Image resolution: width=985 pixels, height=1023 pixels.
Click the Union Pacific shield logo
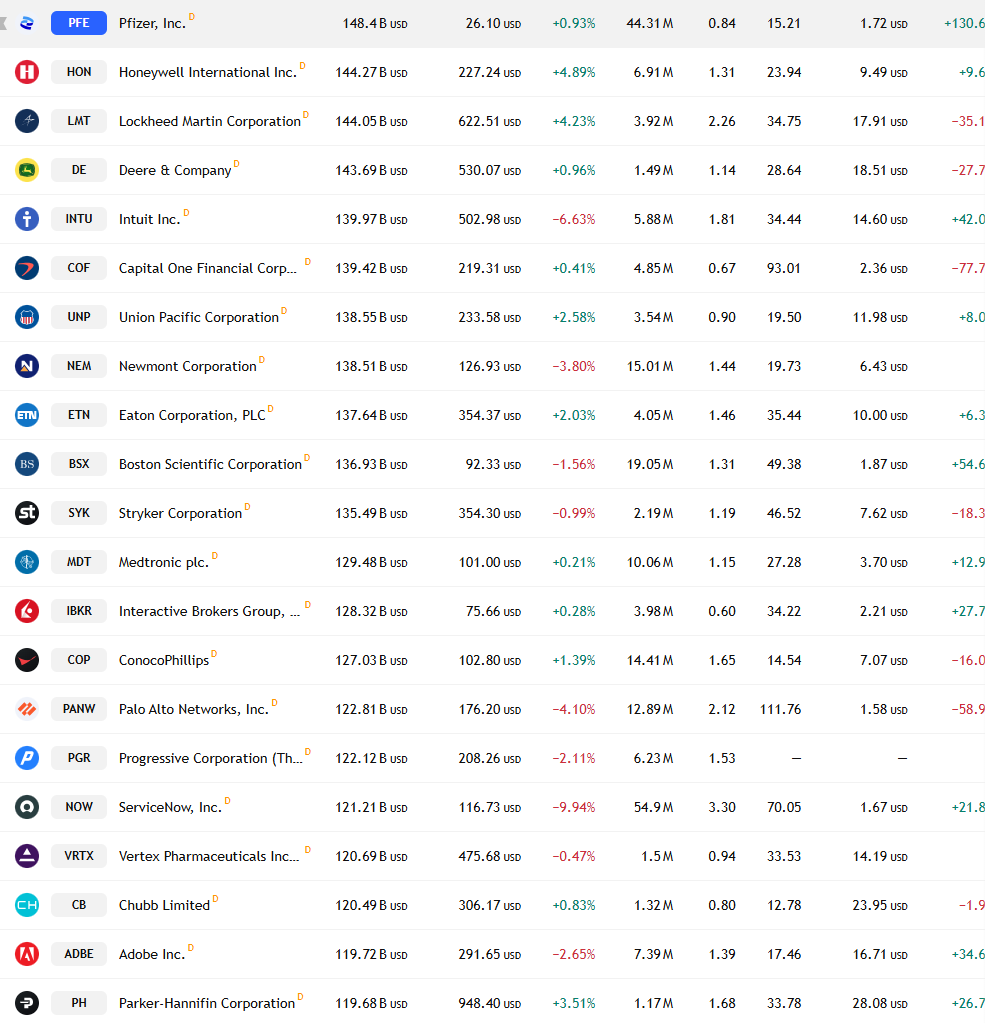(27, 317)
